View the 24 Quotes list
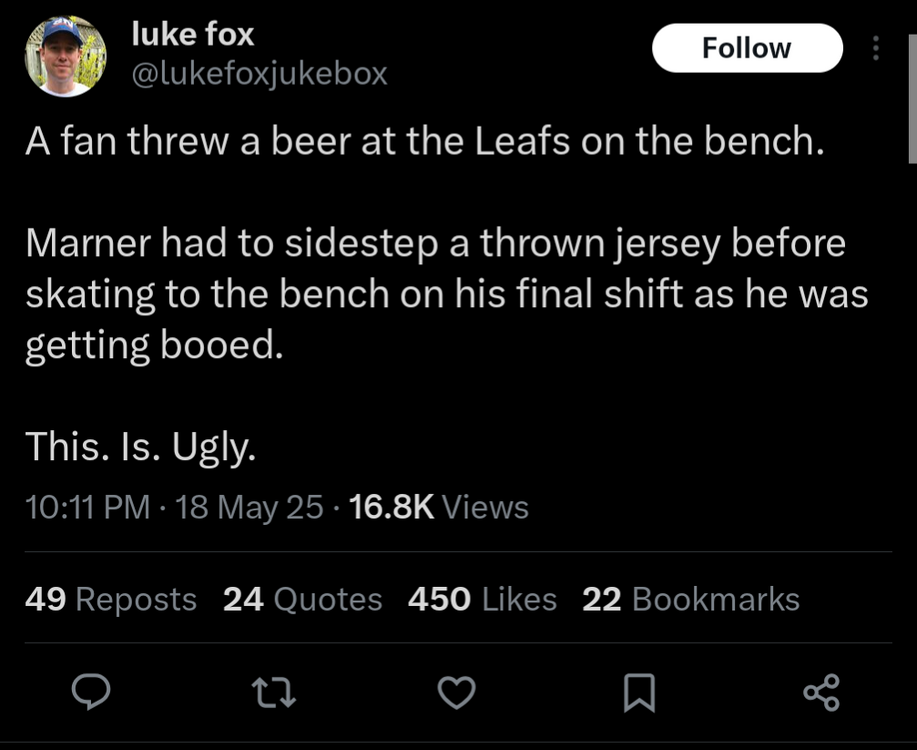Viewport: 917px width, 750px height. pos(302,599)
